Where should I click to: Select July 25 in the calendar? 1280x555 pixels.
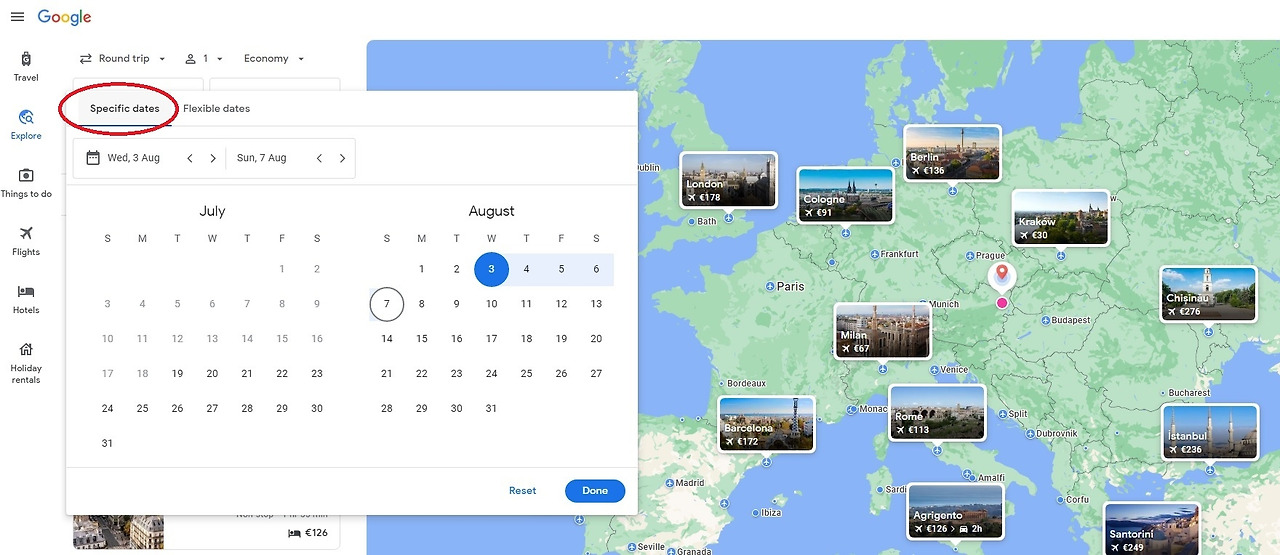point(142,408)
